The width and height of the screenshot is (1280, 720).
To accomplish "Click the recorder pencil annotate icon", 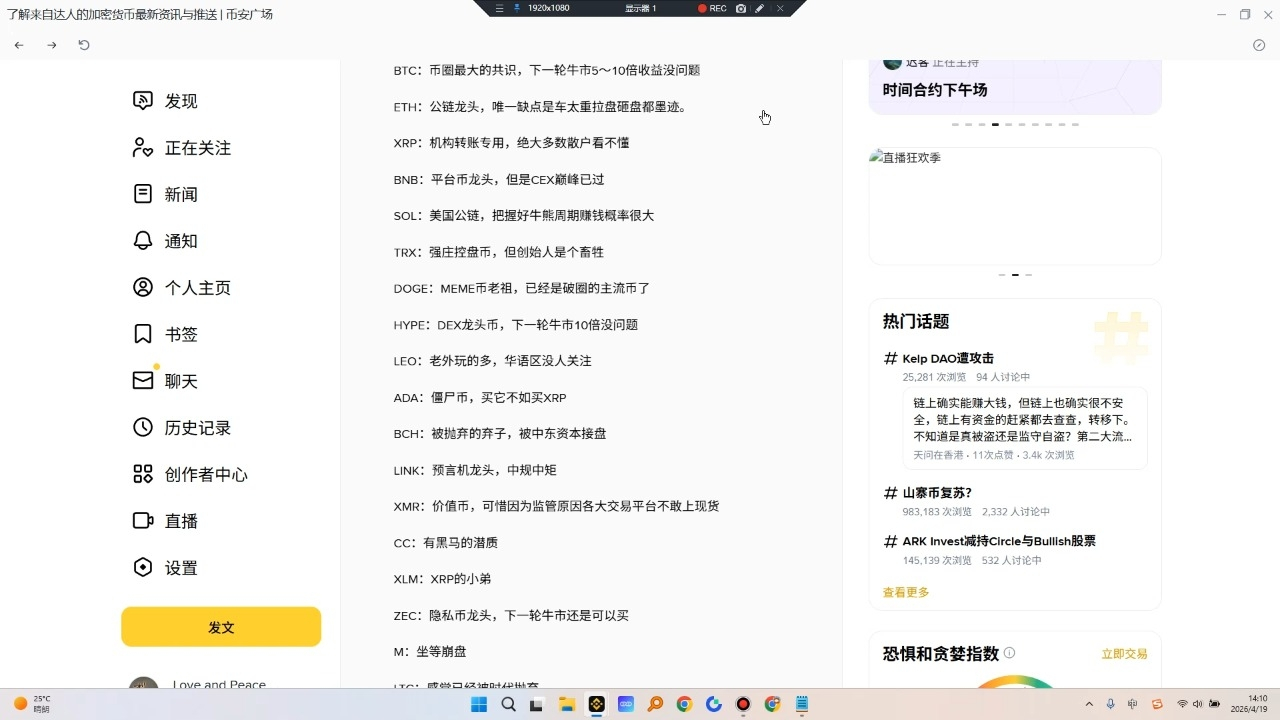I will click(760, 8).
